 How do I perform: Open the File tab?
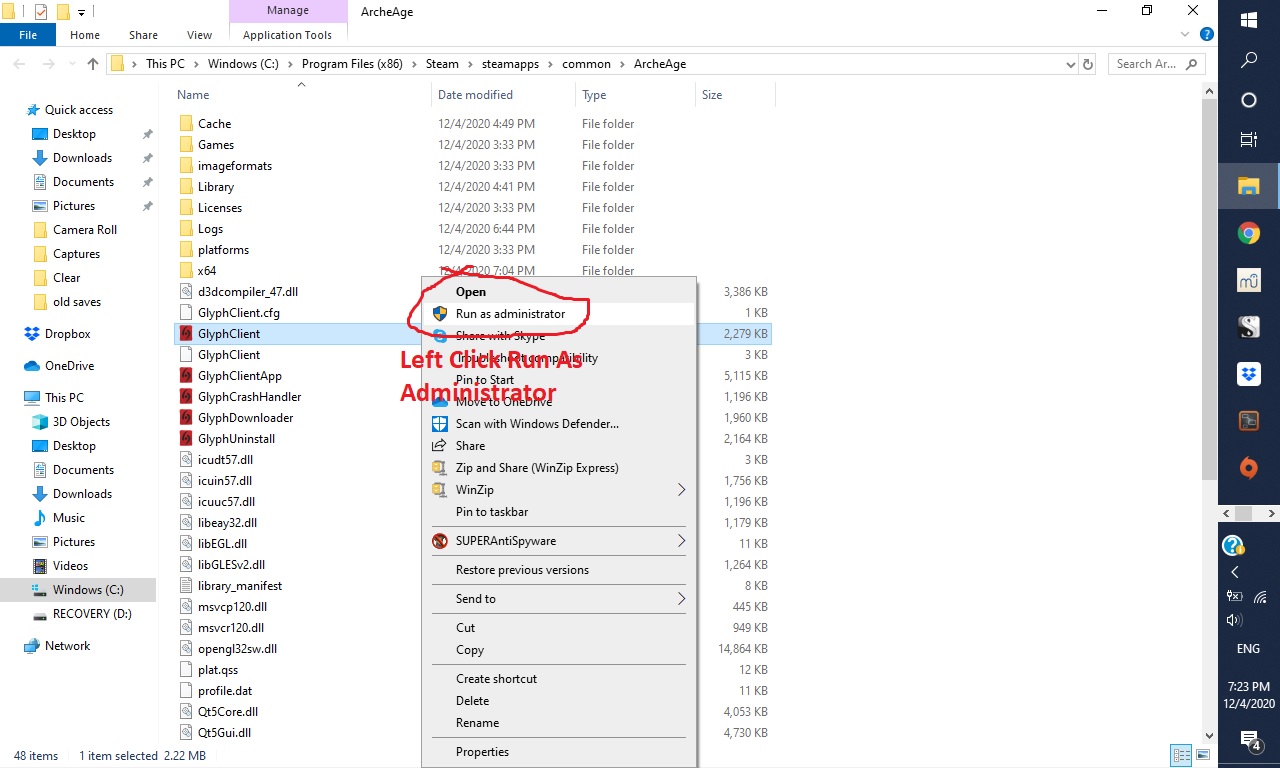click(x=28, y=35)
